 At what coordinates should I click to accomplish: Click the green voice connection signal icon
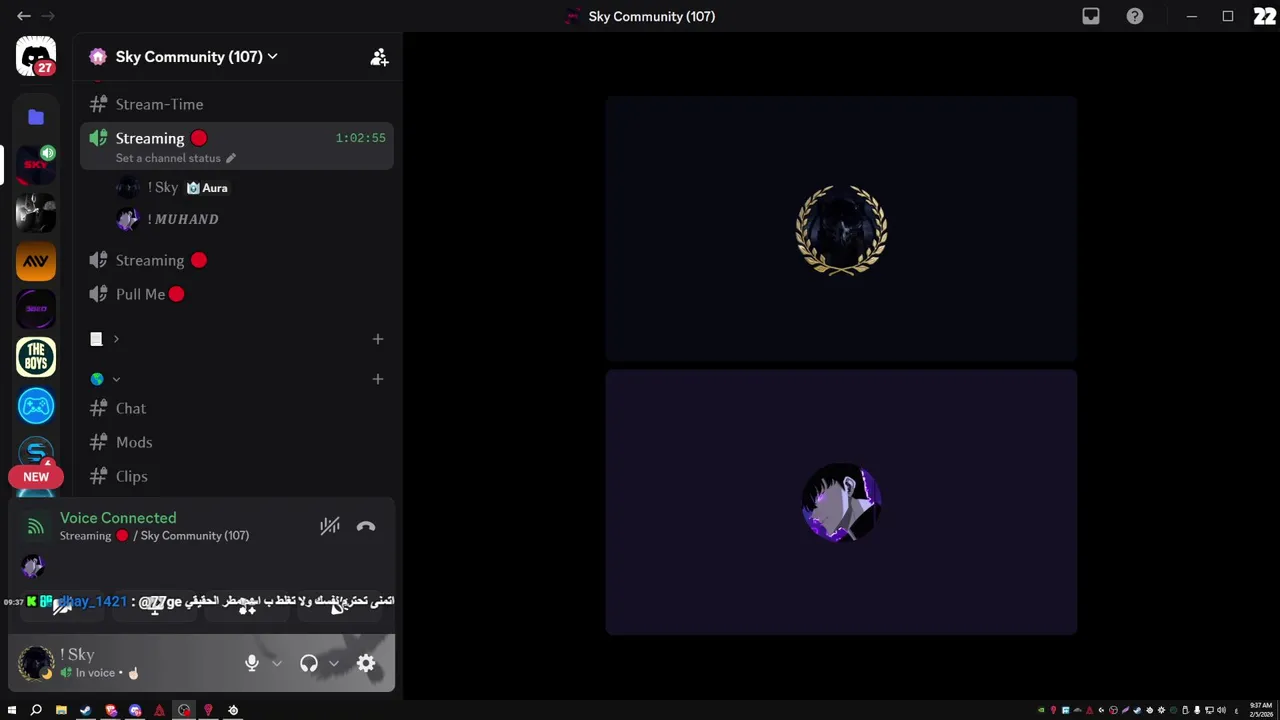(x=35, y=527)
